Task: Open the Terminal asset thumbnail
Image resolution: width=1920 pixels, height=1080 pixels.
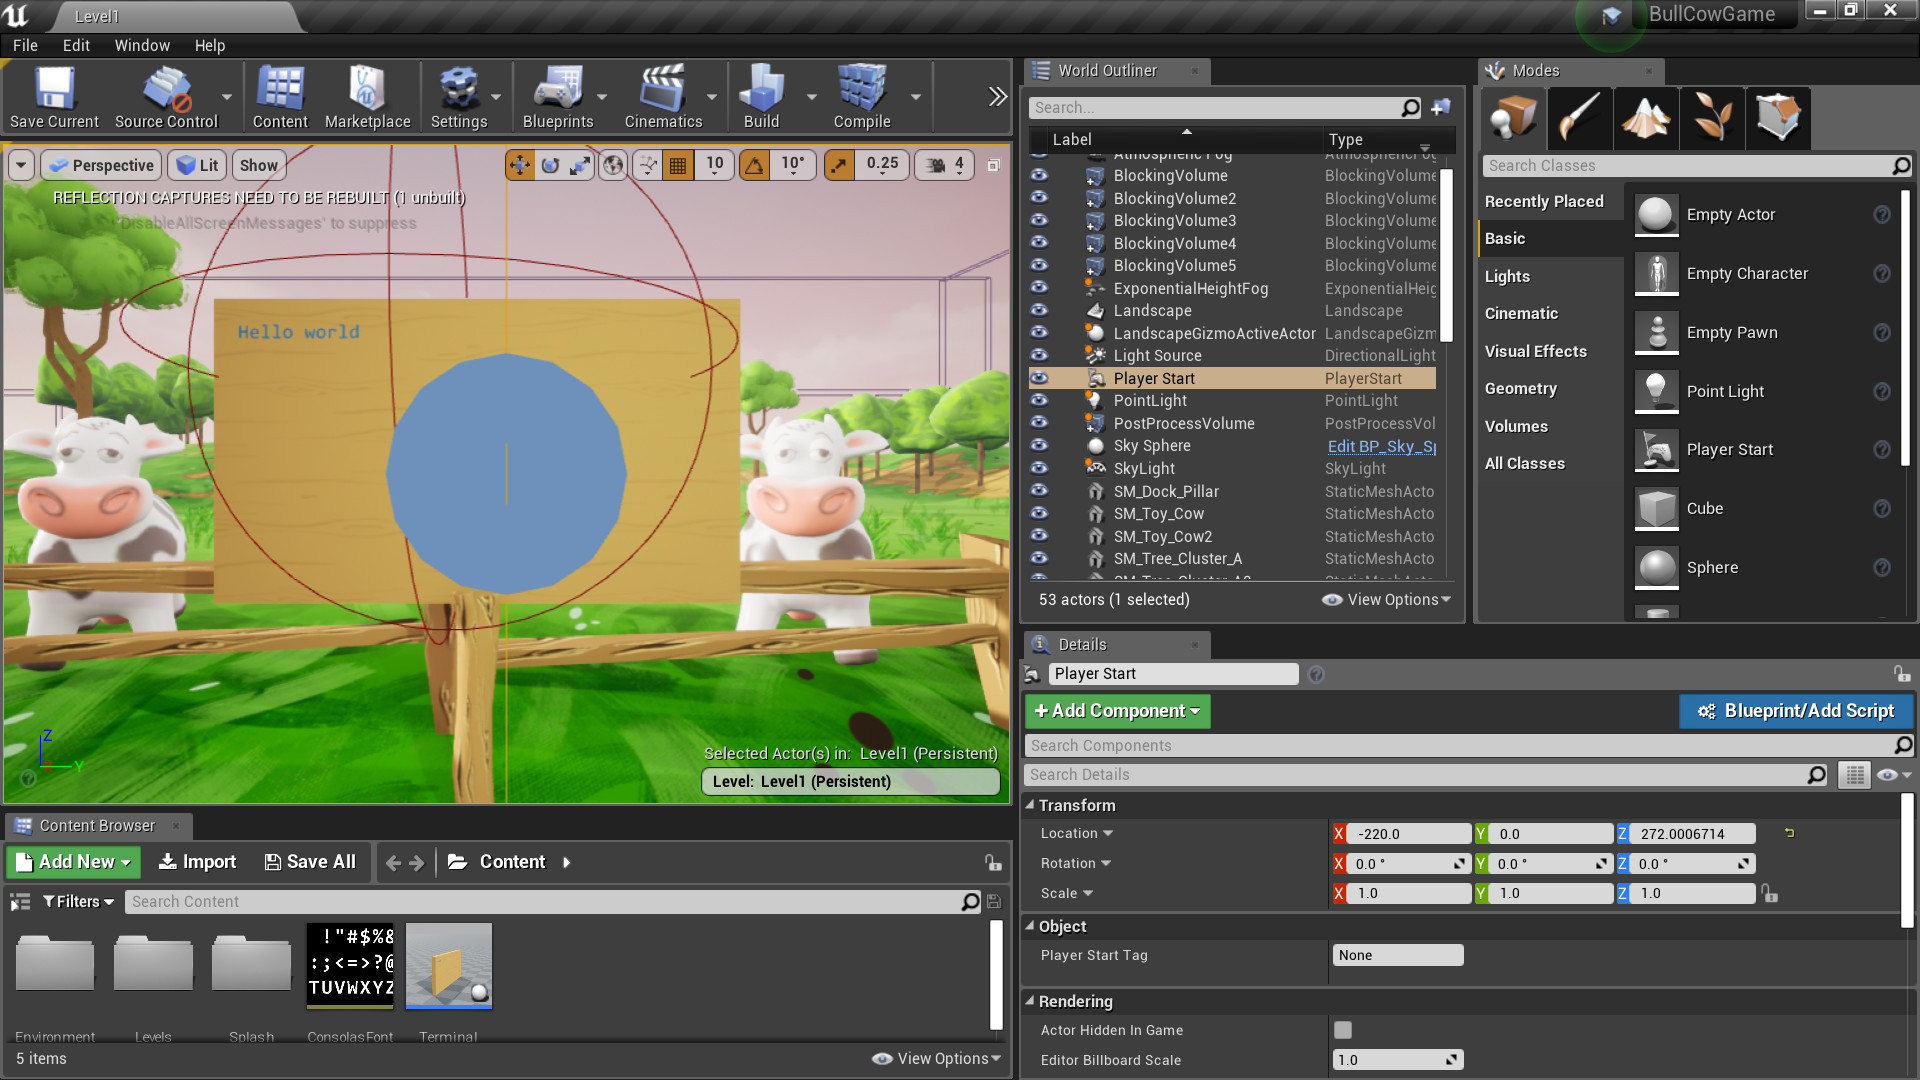Action: pyautogui.click(x=448, y=965)
